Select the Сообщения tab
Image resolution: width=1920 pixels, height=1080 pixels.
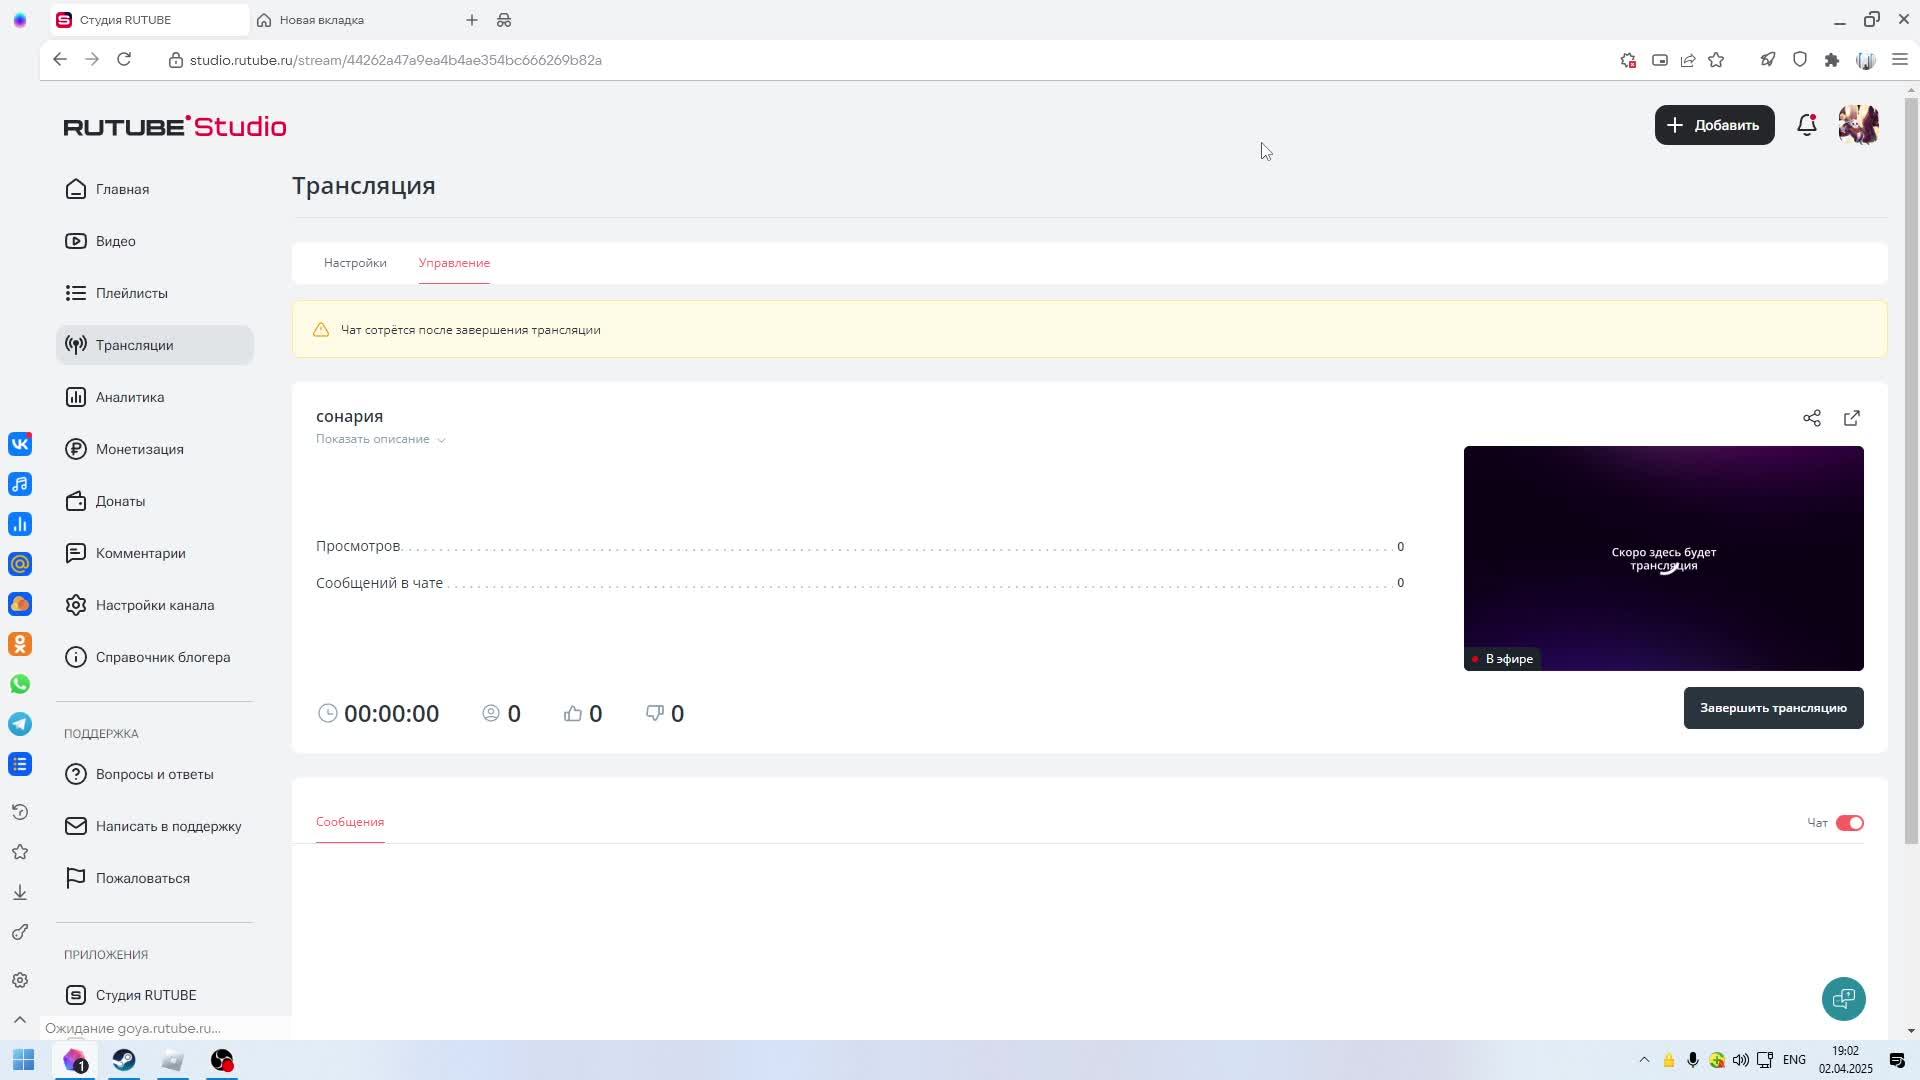click(350, 822)
